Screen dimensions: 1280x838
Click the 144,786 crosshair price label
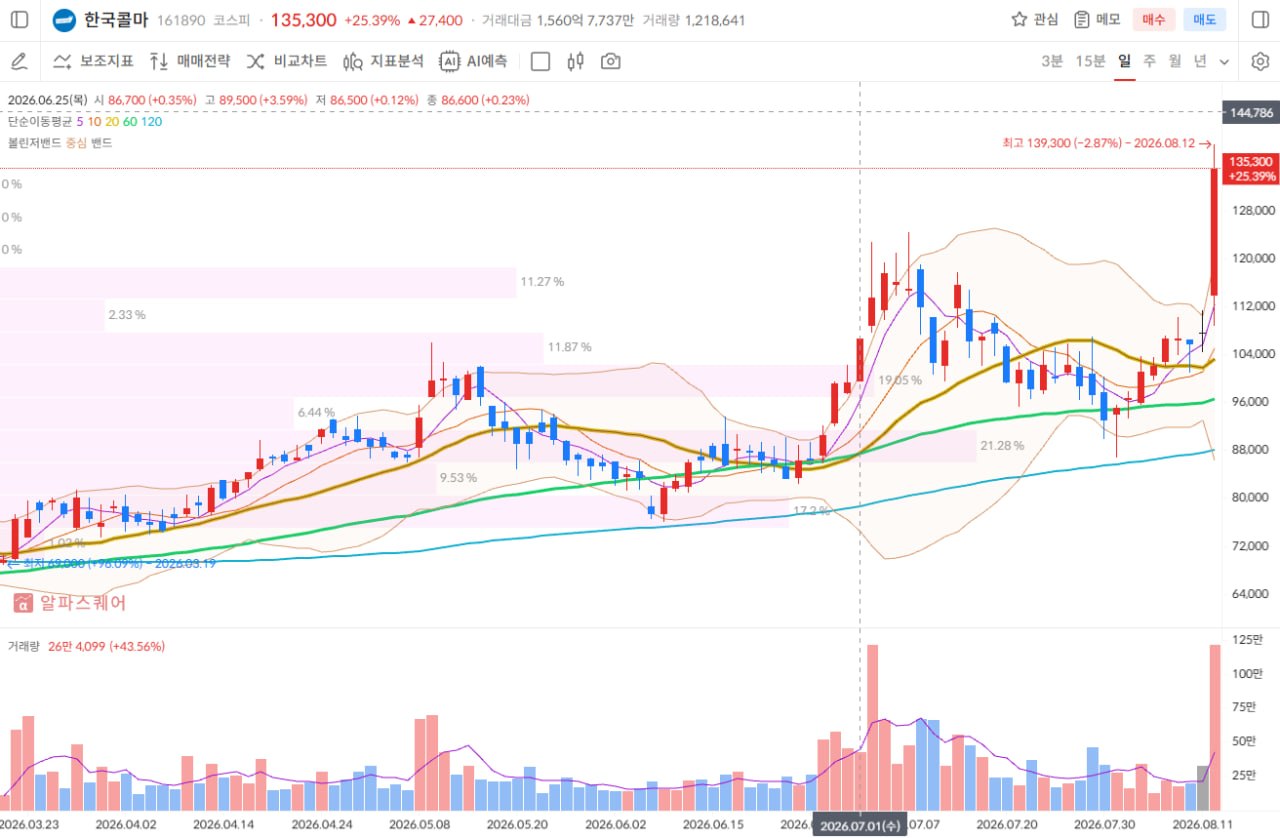pos(1251,112)
